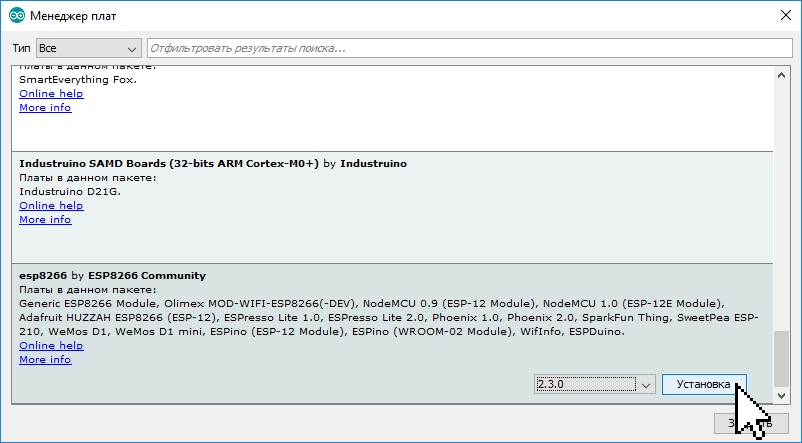Open Online help for SmartEverything Fox
The width and height of the screenshot is (802, 443).
[x=51, y=94]
